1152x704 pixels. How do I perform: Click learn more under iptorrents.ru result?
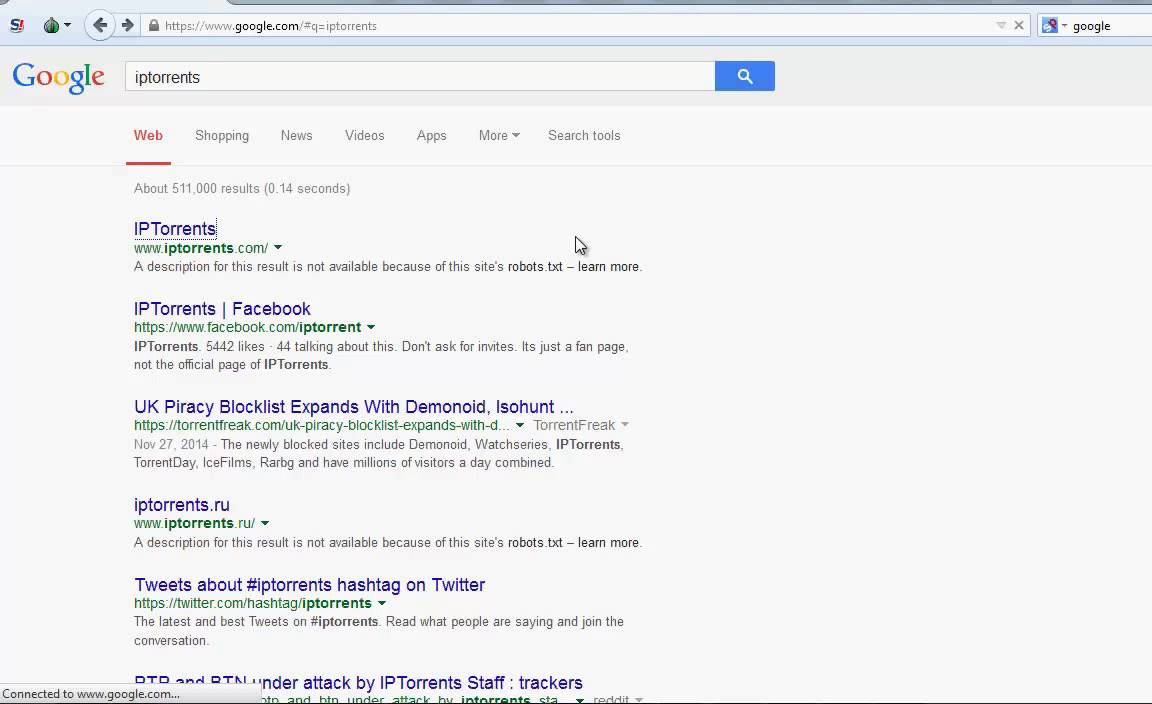point(608,542)
